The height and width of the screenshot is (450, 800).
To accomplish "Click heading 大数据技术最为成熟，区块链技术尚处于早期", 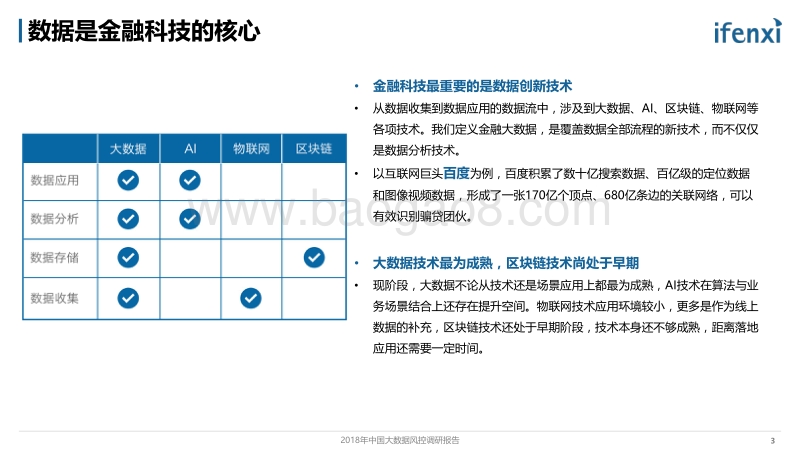I will click(x=506, y=263).
